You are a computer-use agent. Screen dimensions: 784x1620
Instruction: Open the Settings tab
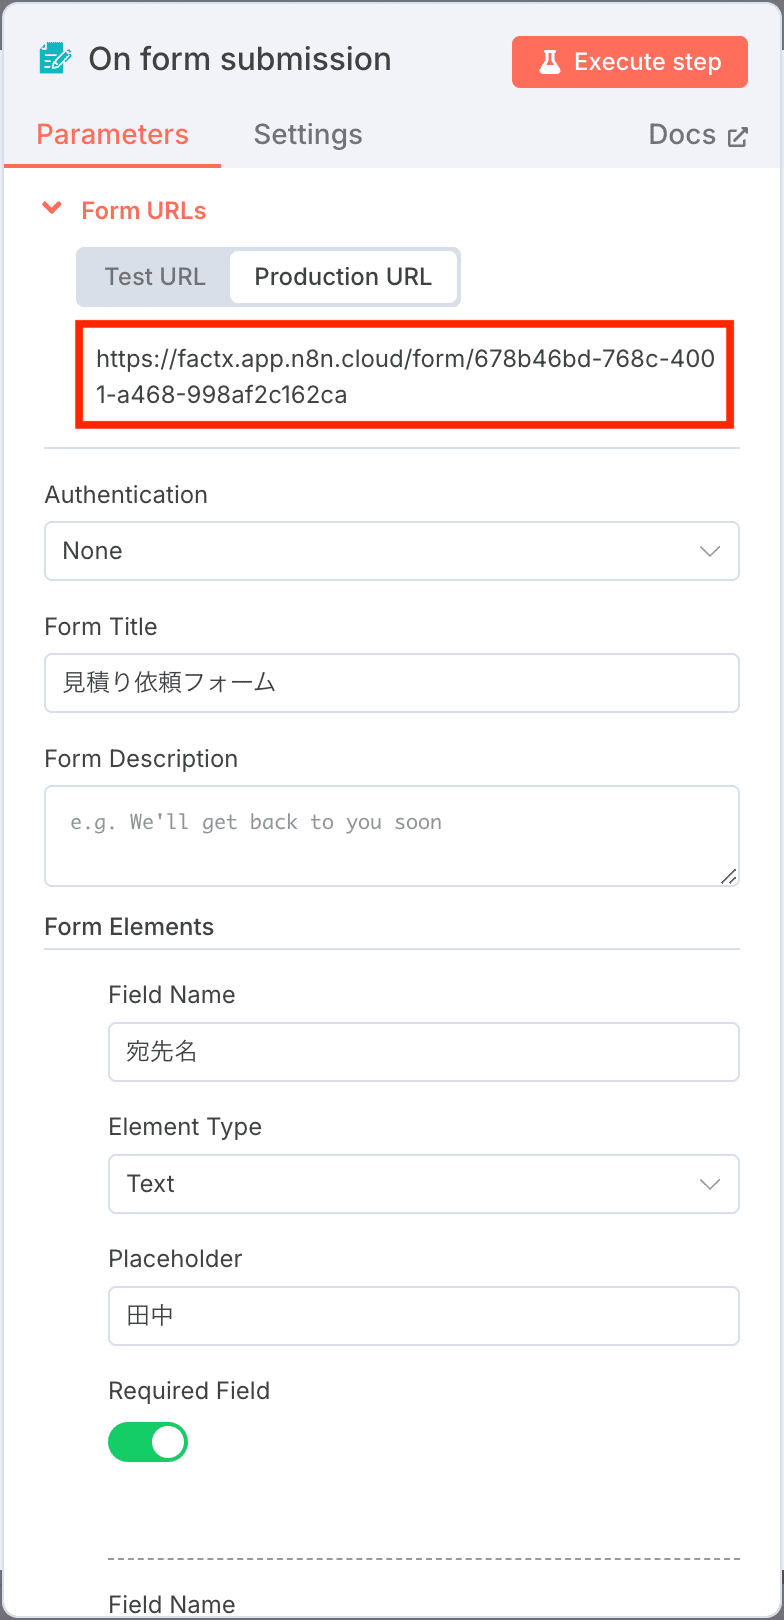tap(308, 135)
